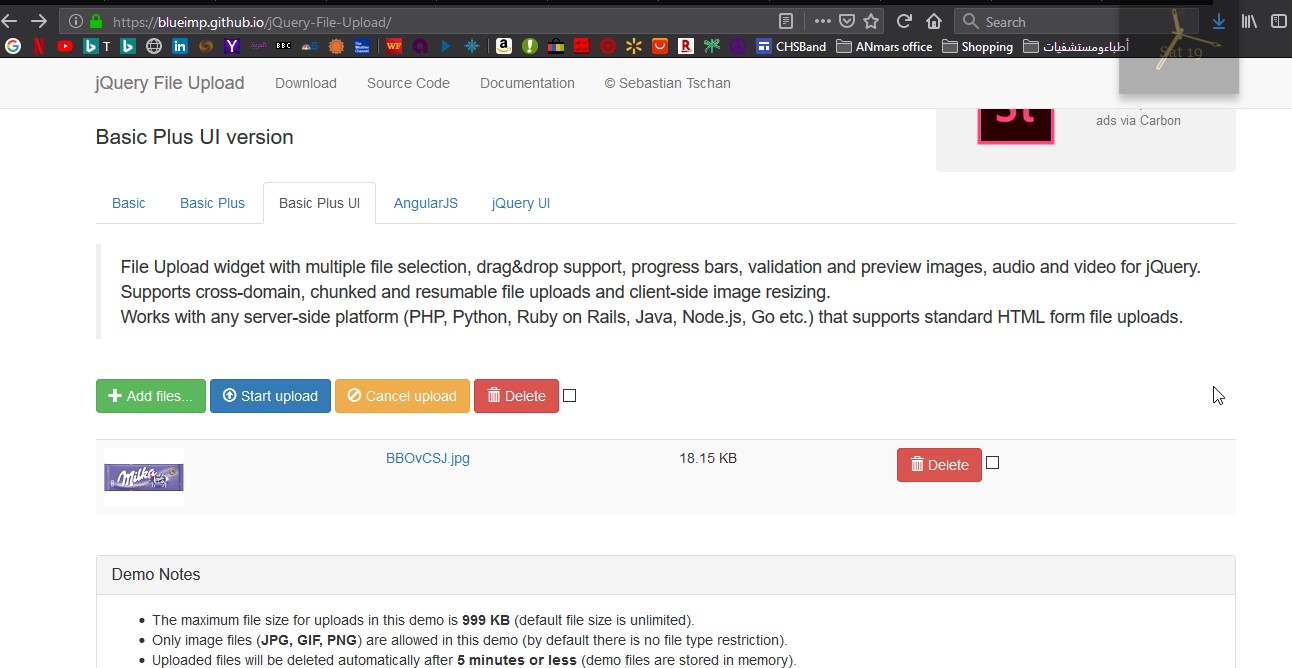Switch to the AngularJS tab
Screen dimensions: 1292x668
pyautogui.click(x=425, y=203)
